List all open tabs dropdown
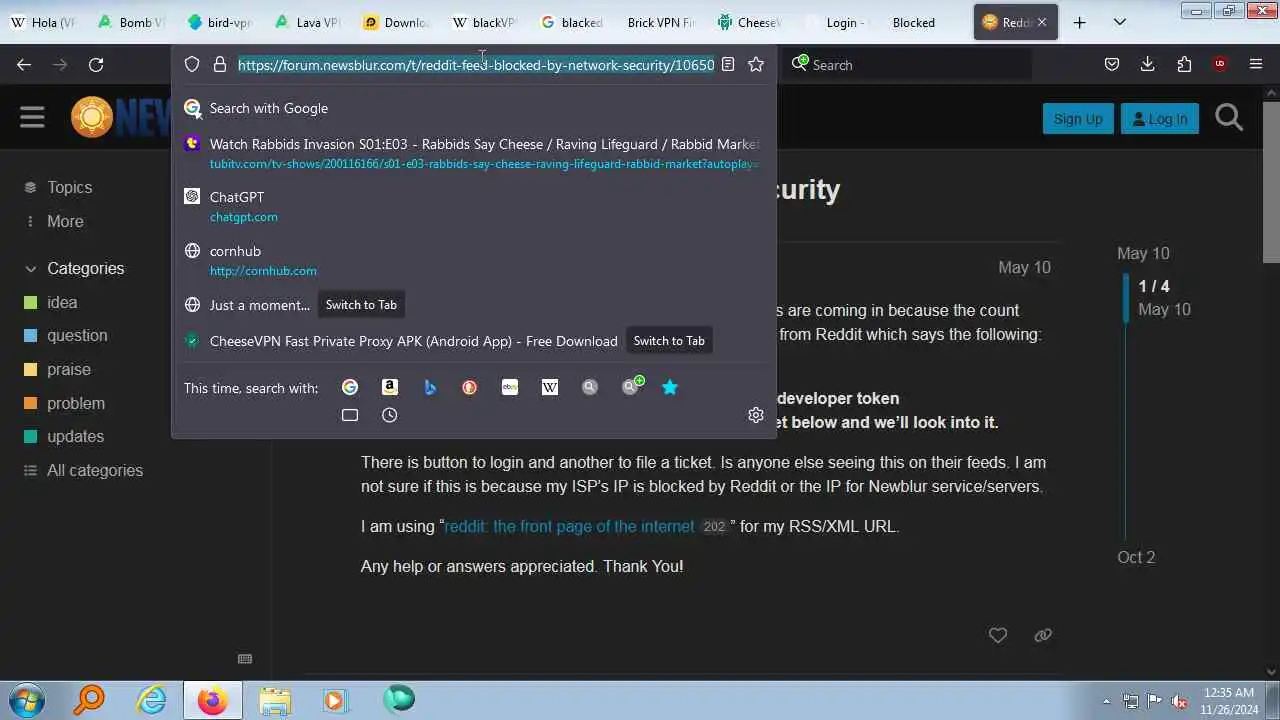Viewport: 1280px width, 720px height. [1120, 22]
